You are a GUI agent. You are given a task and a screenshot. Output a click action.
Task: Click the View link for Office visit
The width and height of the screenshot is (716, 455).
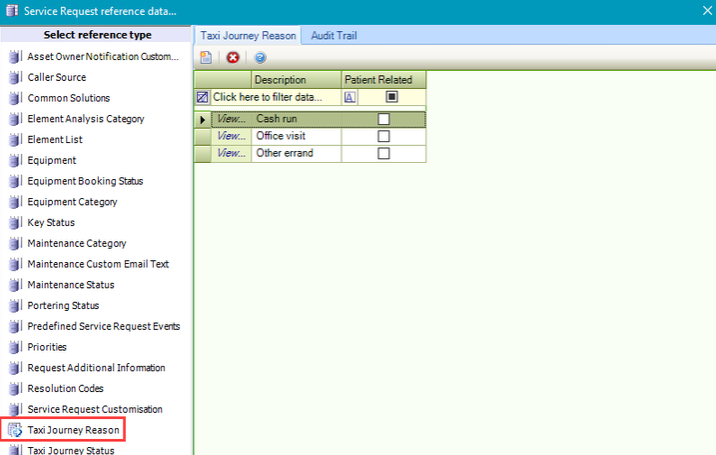point(231,136)
